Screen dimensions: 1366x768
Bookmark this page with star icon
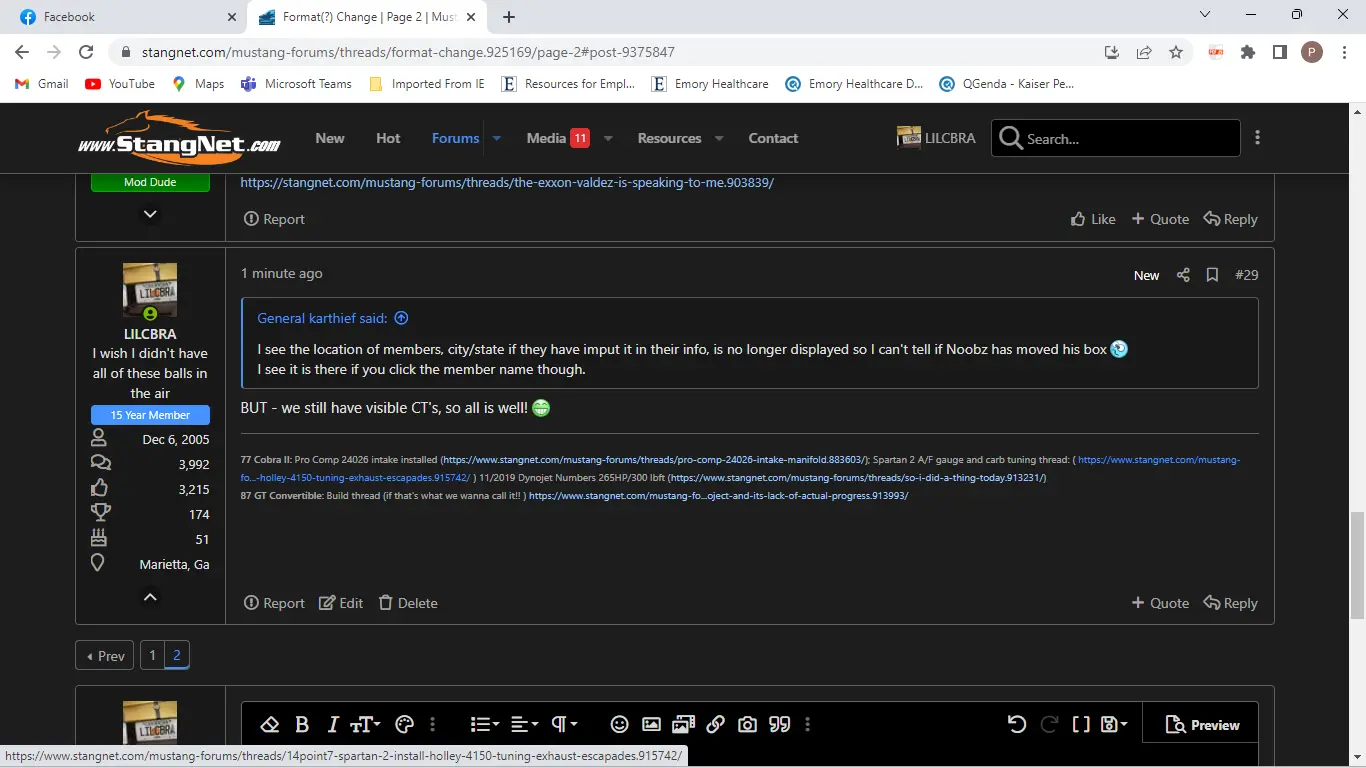pos(1176,52)
